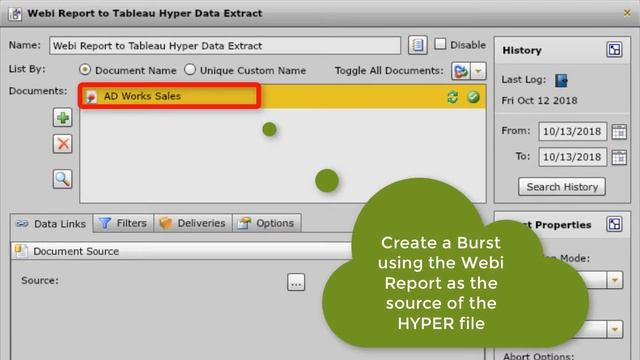Switch to the Data Links tab
The width and height of the screenshot is (640, 360).
point(51,223)
